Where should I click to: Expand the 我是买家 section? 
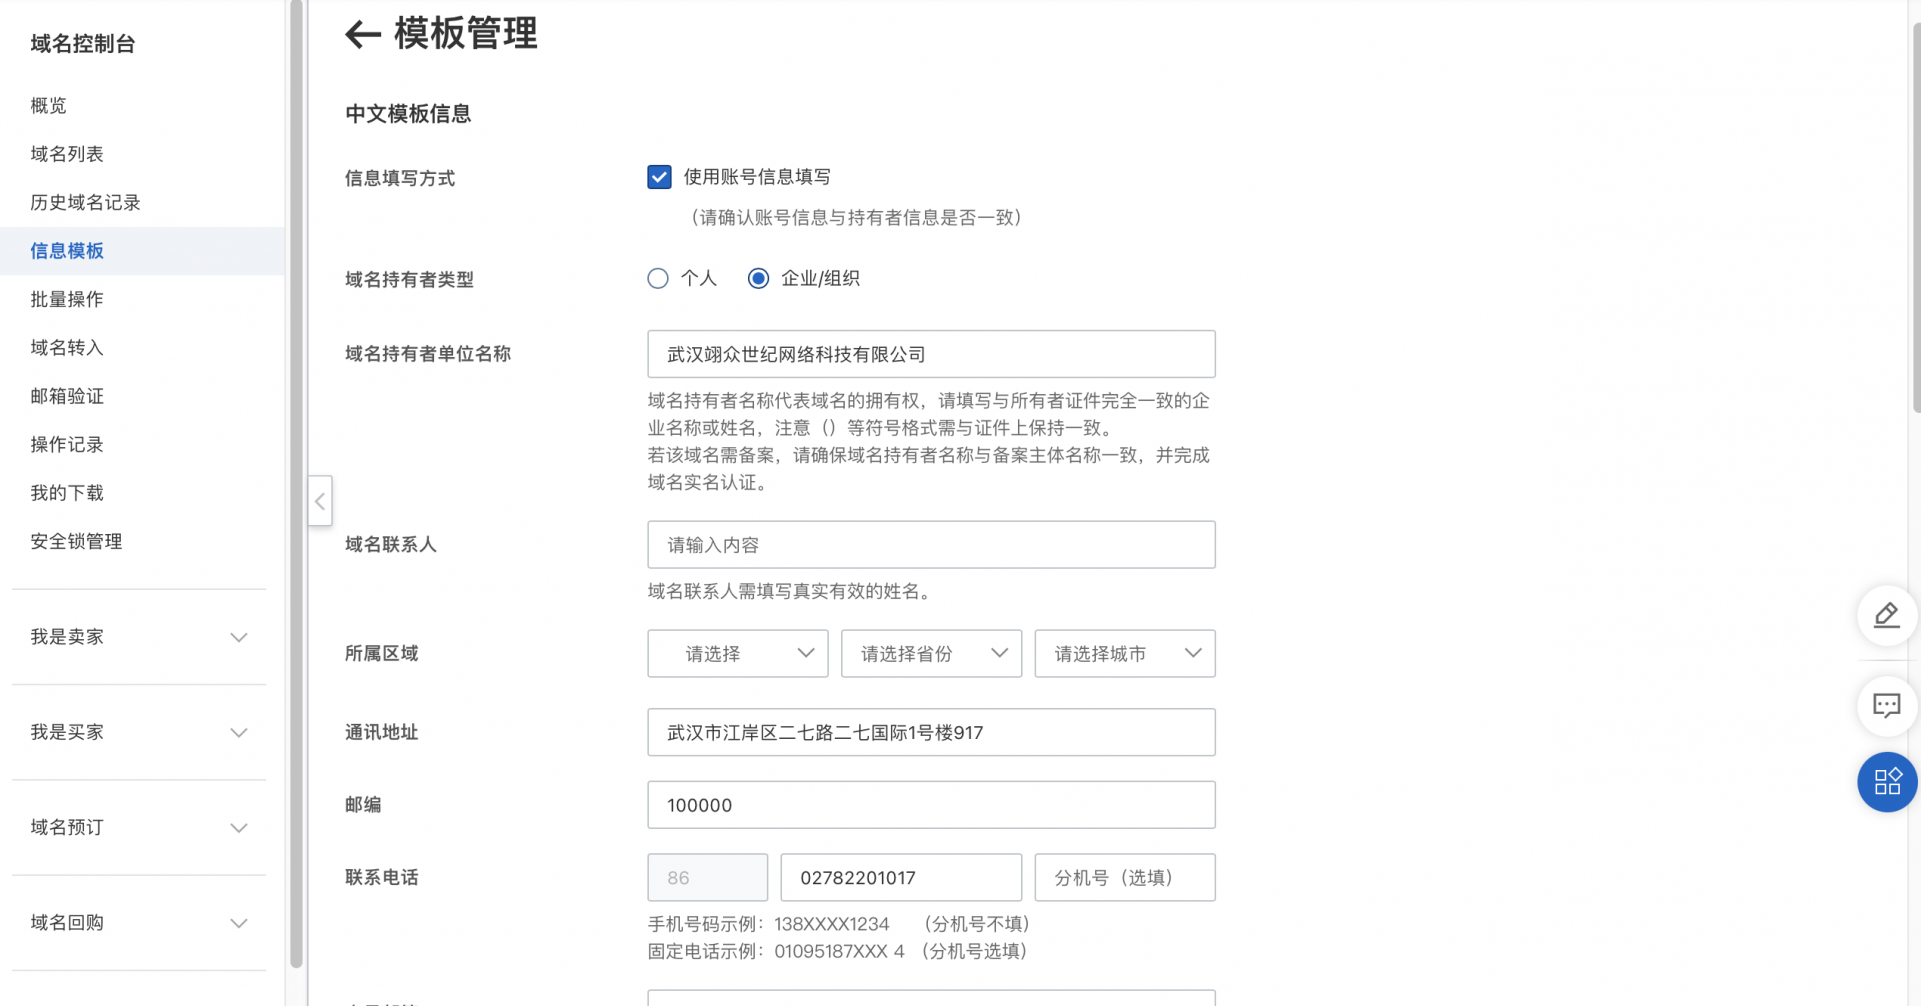(x=139, y=733)
